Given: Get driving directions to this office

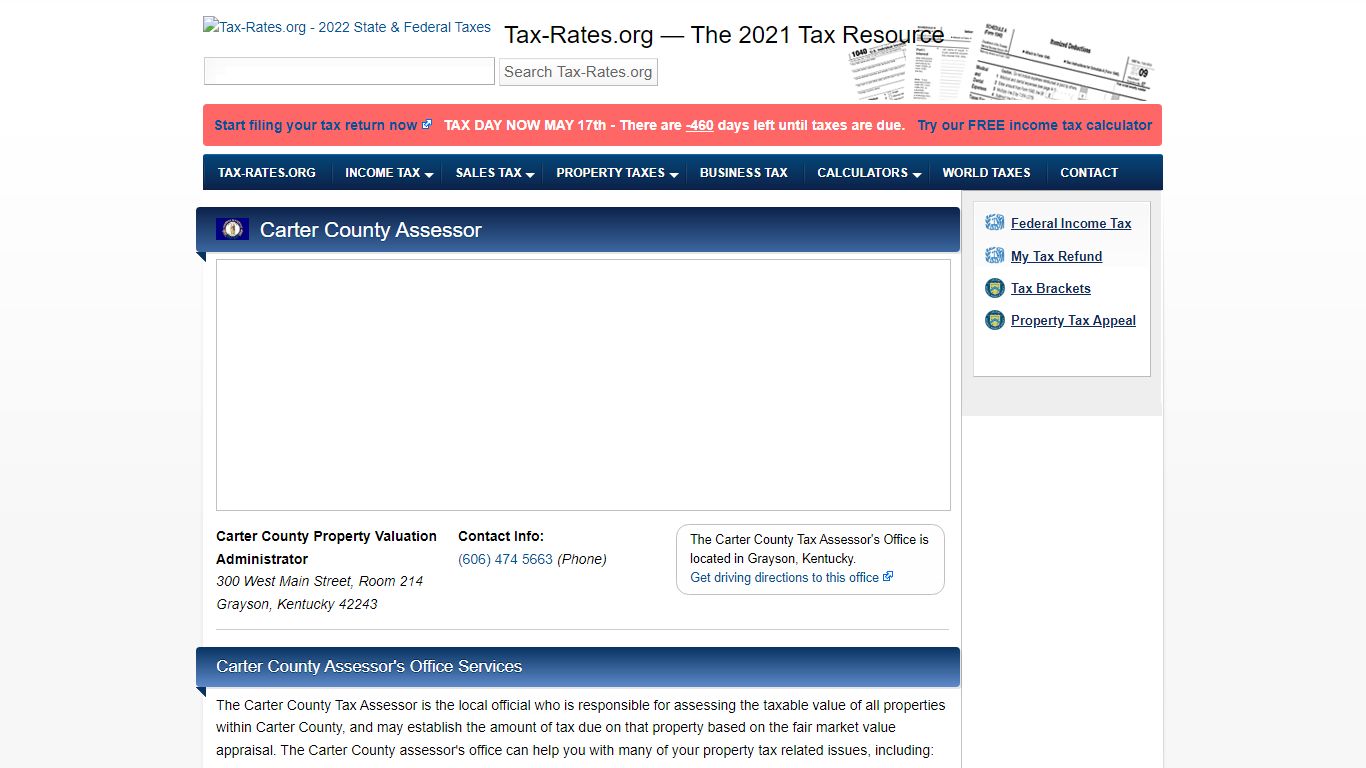Looking at the screenshot, I should pyautogui.click(x=785, y=577).
